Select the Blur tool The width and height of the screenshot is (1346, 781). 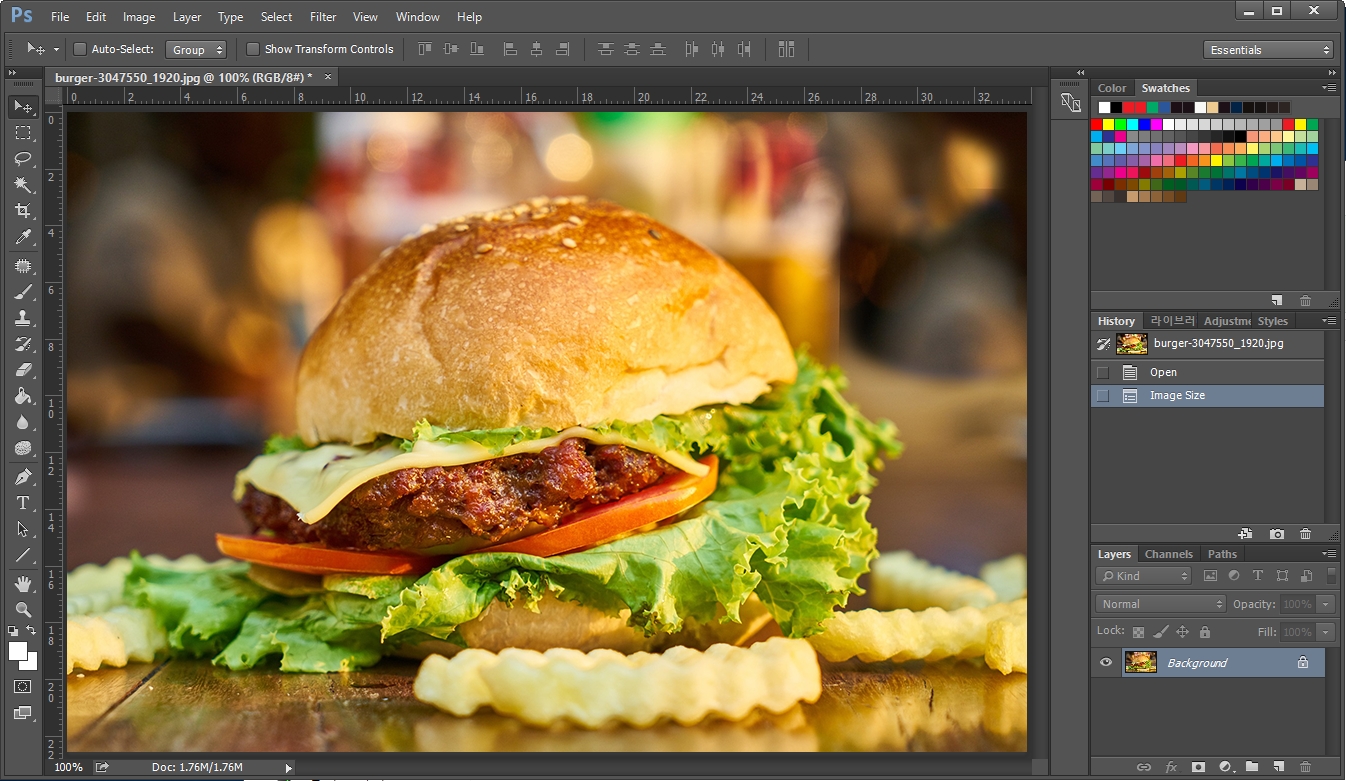(23, 422)
